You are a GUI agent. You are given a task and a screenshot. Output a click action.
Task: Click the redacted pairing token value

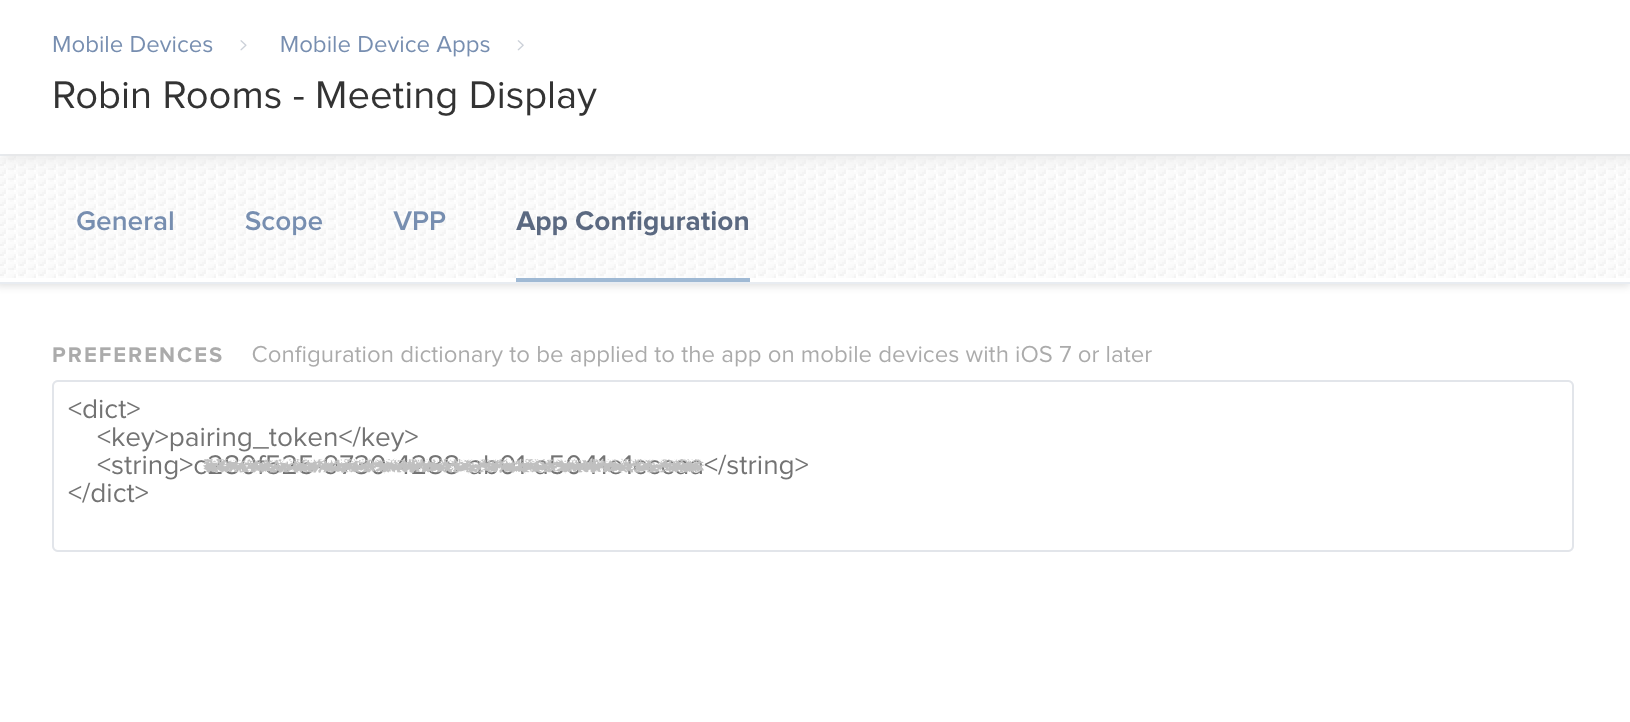[x=450, y=465]
